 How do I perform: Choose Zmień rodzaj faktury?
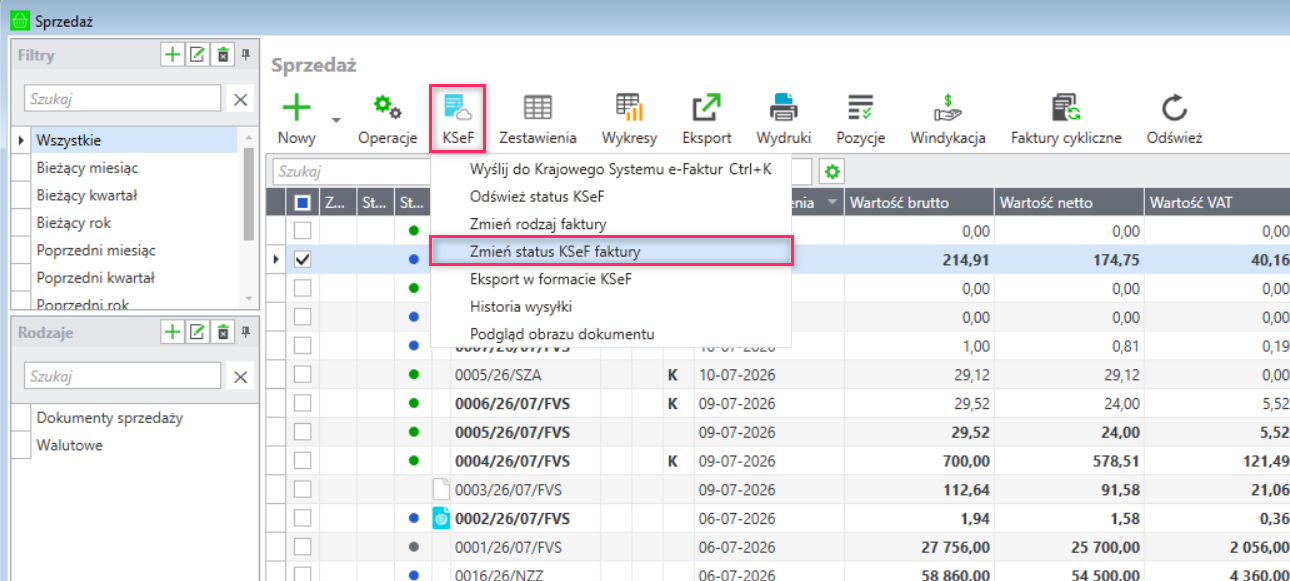coord(611,224)
